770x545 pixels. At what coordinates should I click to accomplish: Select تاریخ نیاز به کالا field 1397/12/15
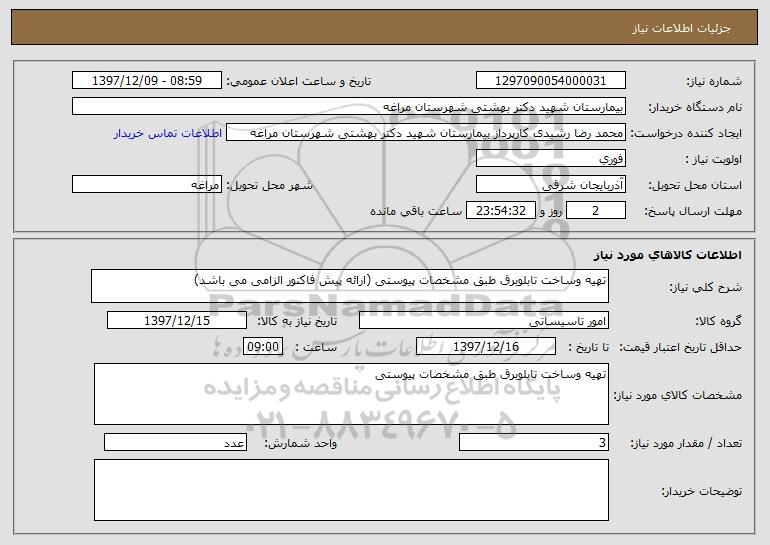click(176, 321)
